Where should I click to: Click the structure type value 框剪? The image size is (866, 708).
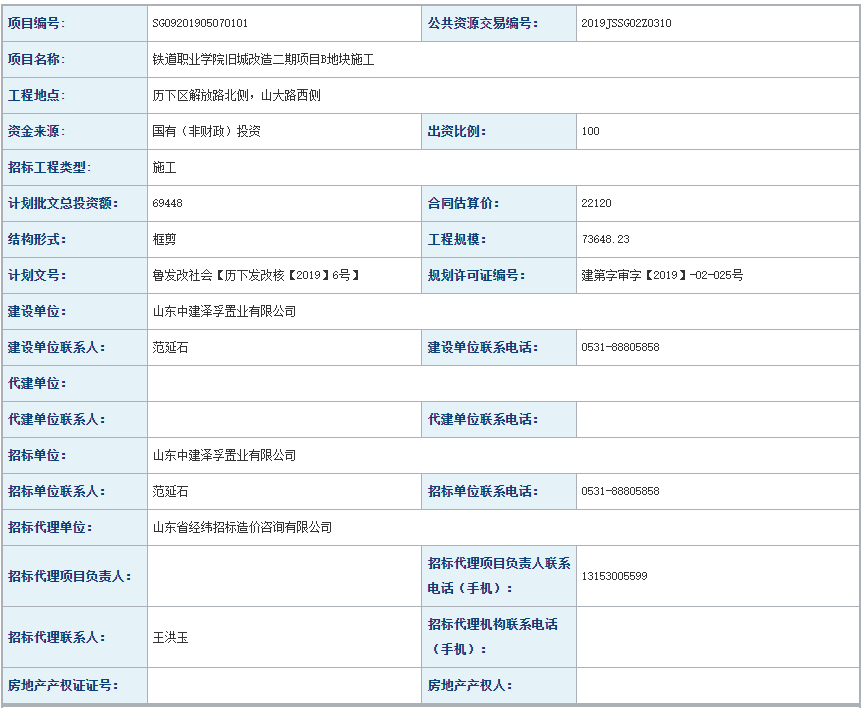click(164, 239)
